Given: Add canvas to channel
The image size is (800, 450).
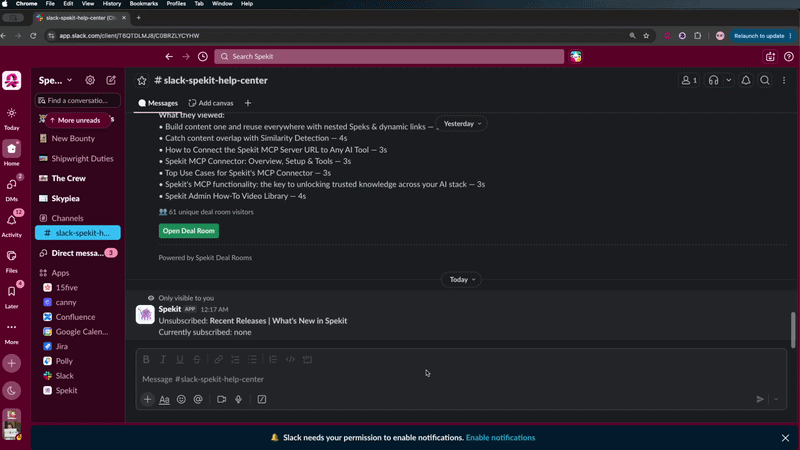Looking at the screenshot, I should click(211, 103).
